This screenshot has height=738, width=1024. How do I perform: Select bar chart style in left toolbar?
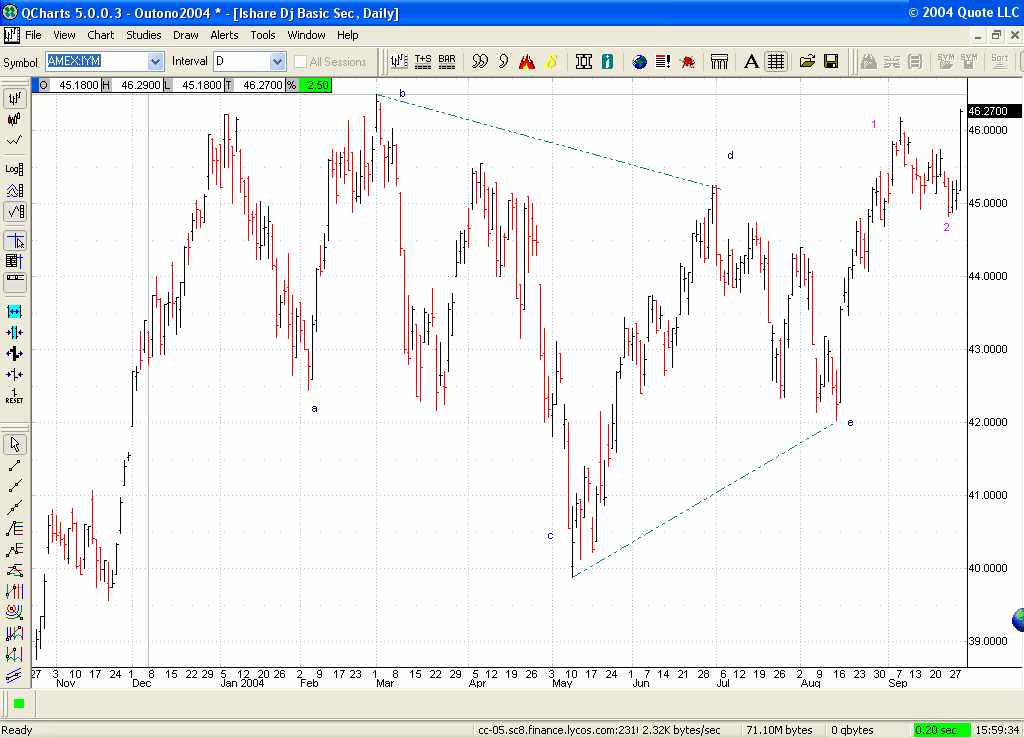[x=14, y=98]
